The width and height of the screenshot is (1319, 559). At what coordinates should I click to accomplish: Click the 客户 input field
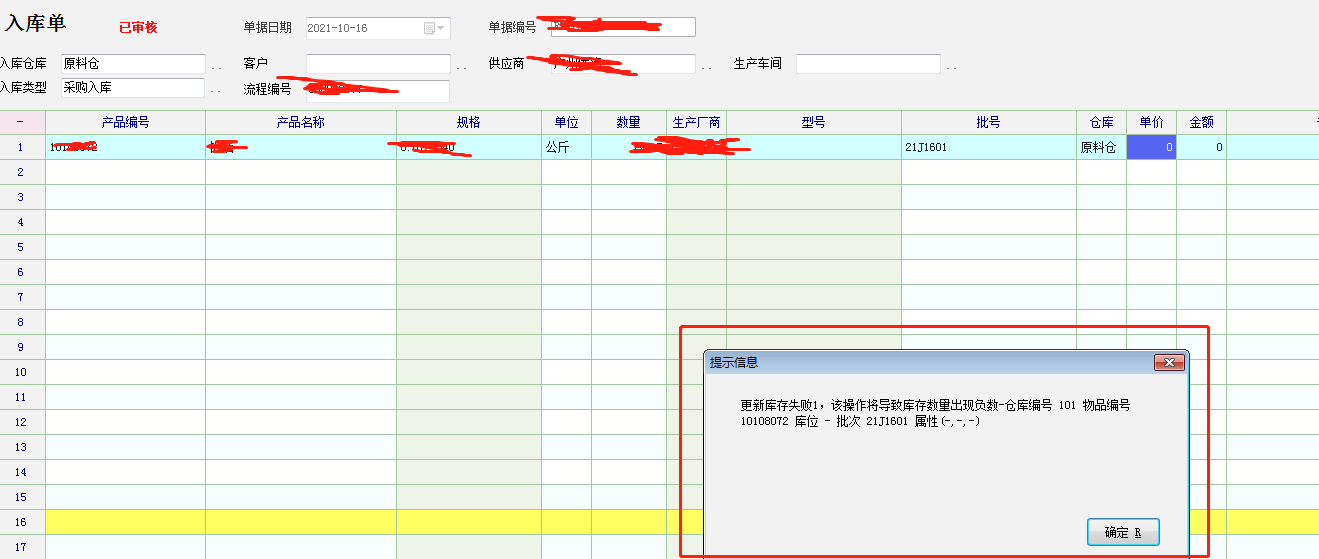(x=378, y=64)
